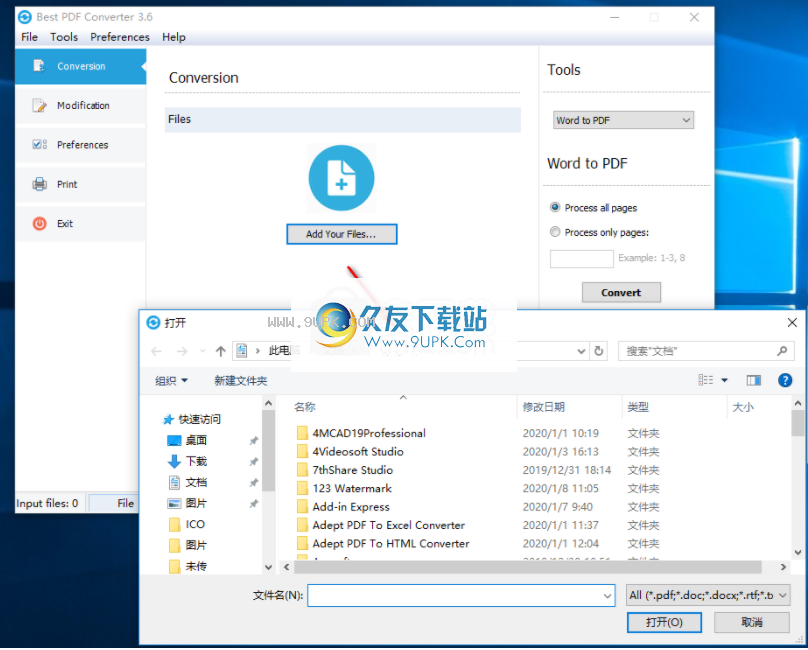Open Adept PDF To HTML Converter folder

391,543
